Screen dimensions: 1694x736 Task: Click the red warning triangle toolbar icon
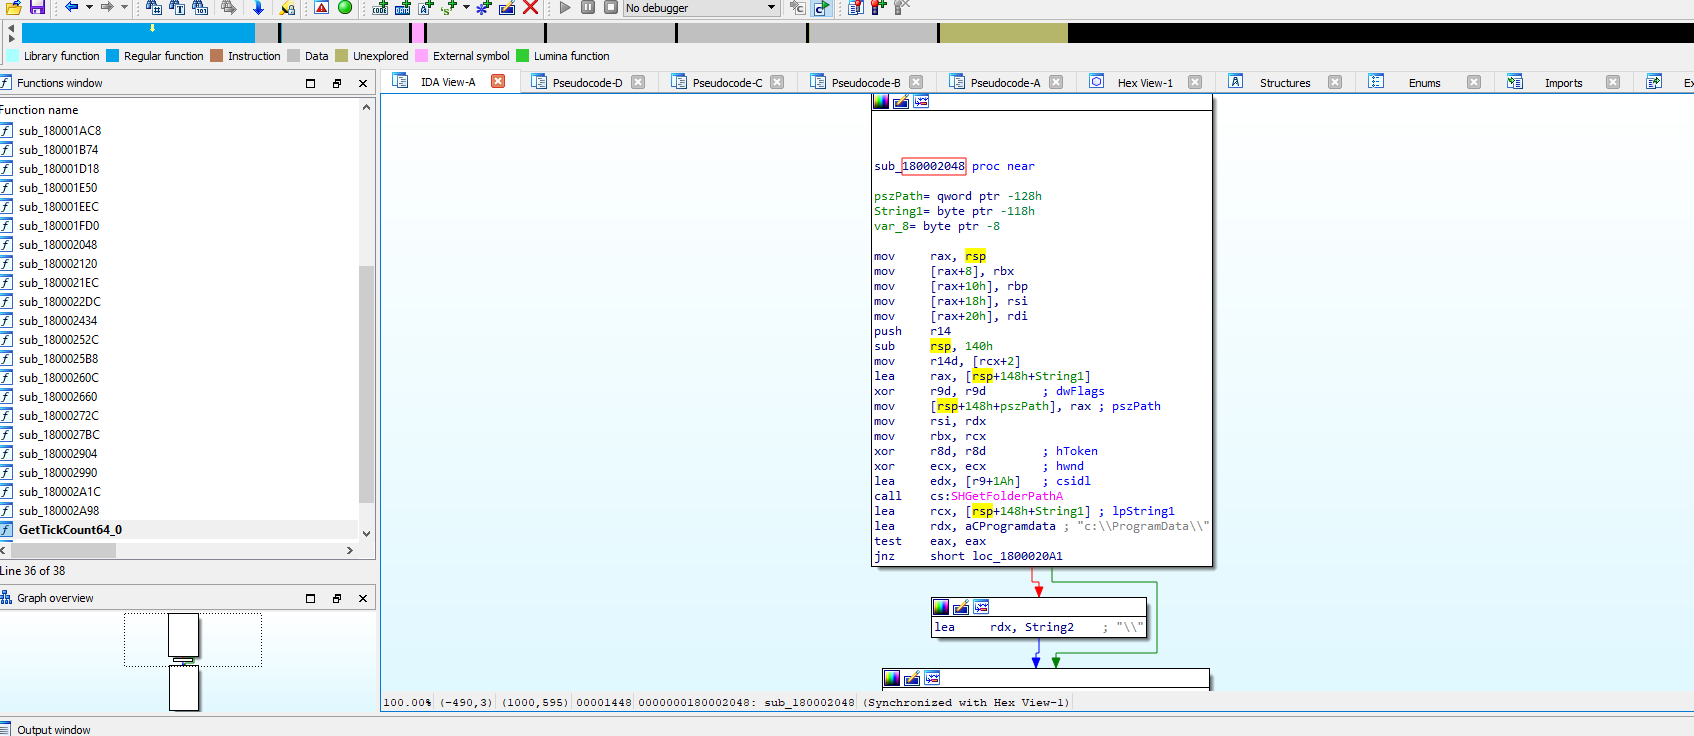(x=321, y=8)
